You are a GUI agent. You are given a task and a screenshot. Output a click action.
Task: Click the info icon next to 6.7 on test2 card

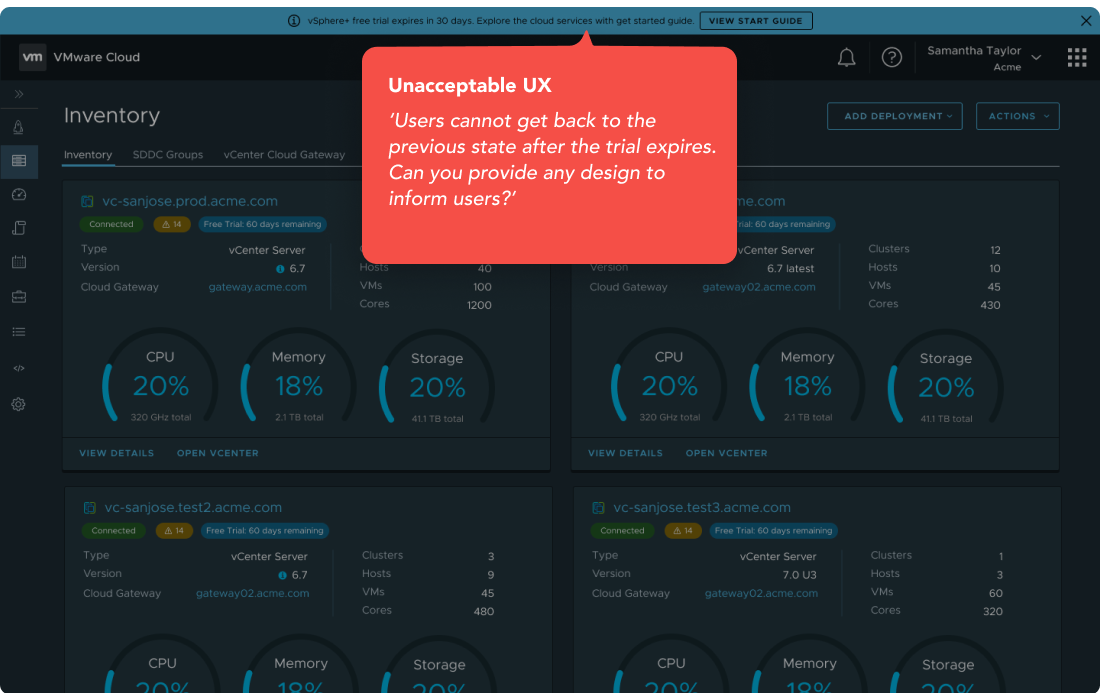[x=282, y=575]
